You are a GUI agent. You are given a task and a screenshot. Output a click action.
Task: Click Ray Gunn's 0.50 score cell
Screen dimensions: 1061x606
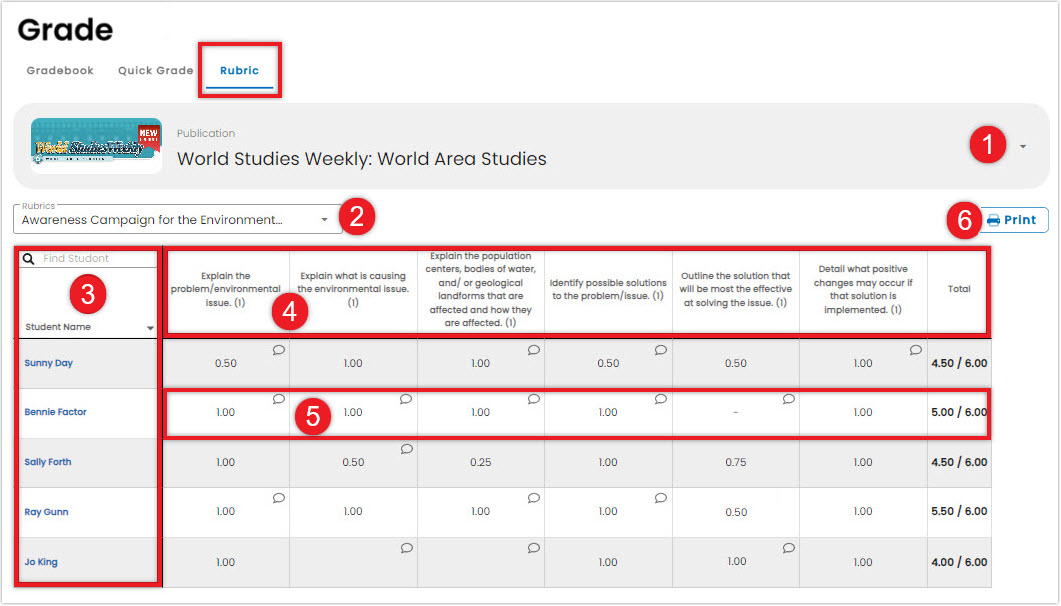click(736, 512)
